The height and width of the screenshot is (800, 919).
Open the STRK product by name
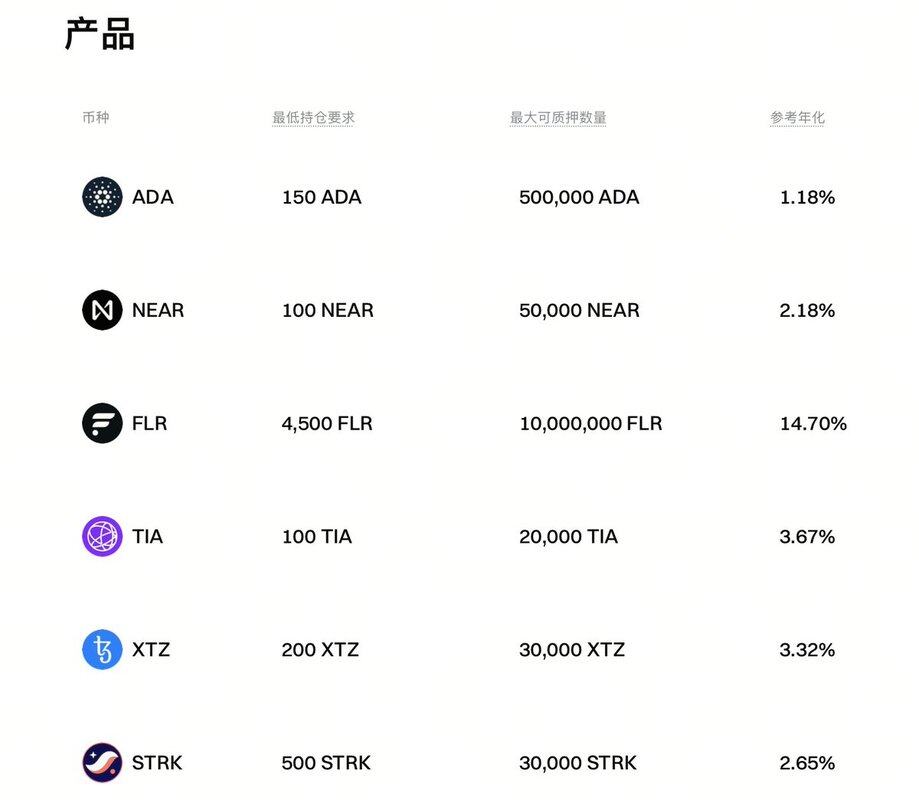pyautogui.click(x=157, y=763)
